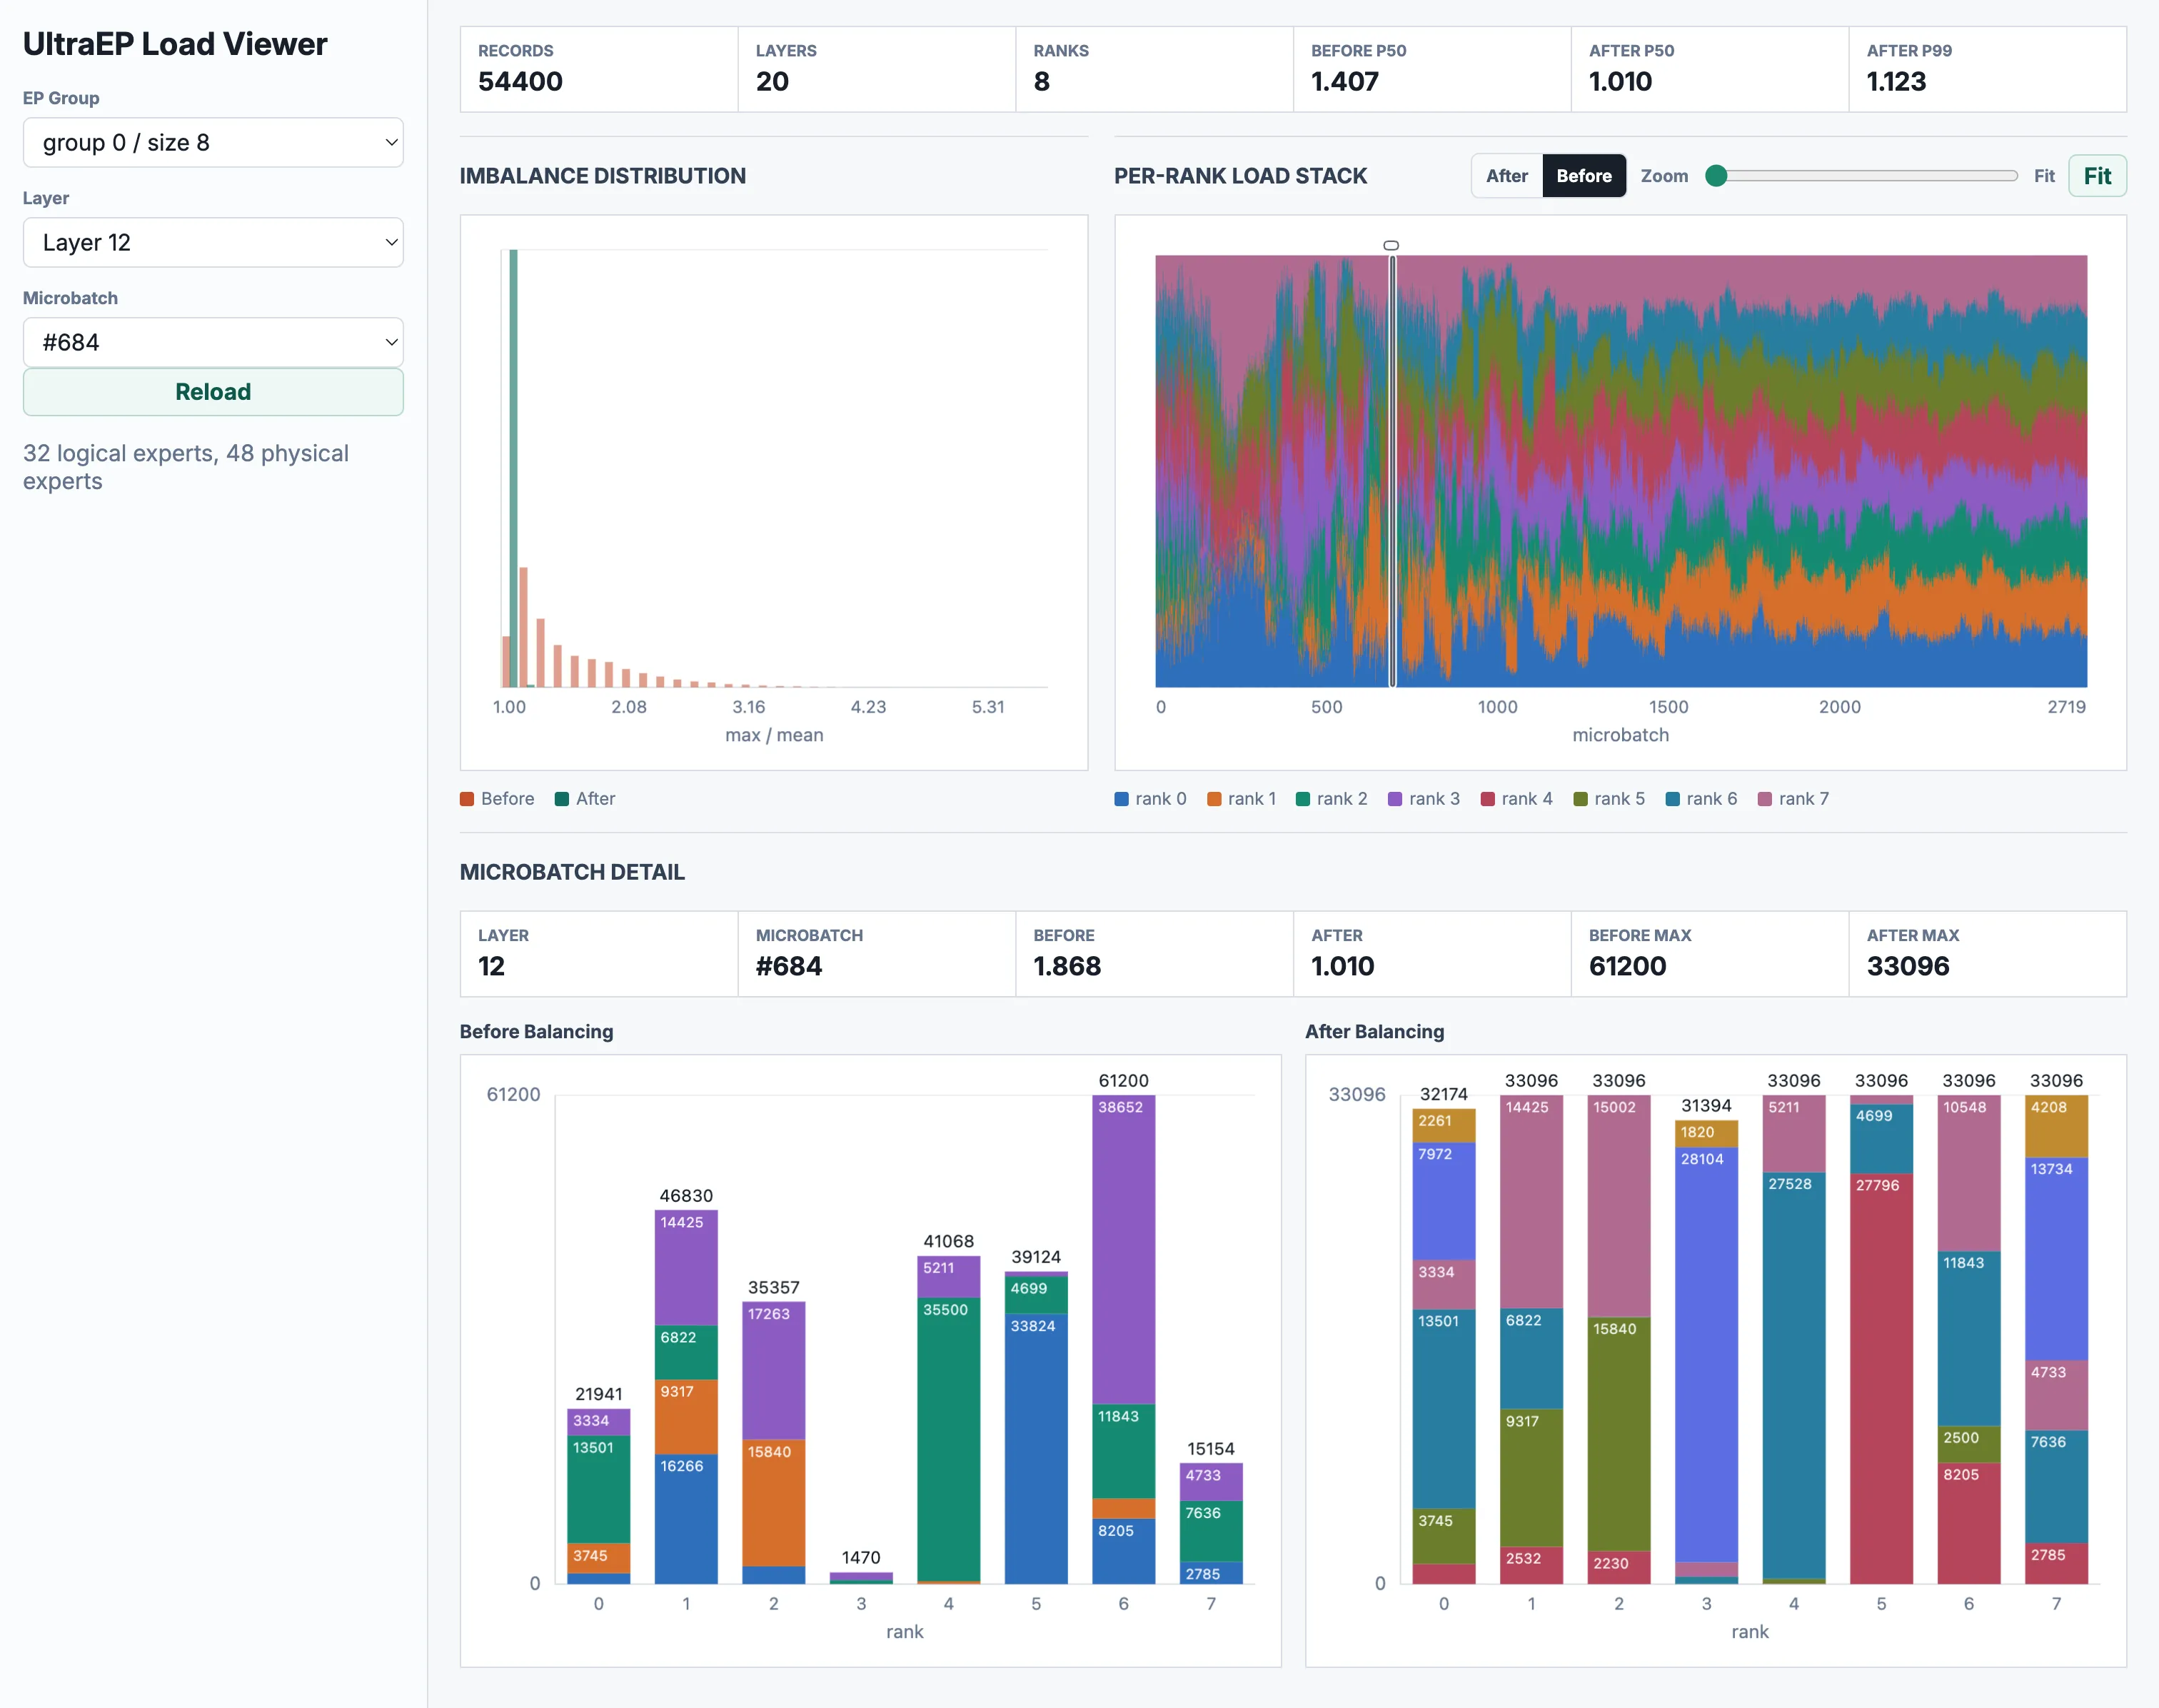The image size is (2159, 1708).
Task: Toggle rank 6 legend entry
Action: pos(1701,799)
